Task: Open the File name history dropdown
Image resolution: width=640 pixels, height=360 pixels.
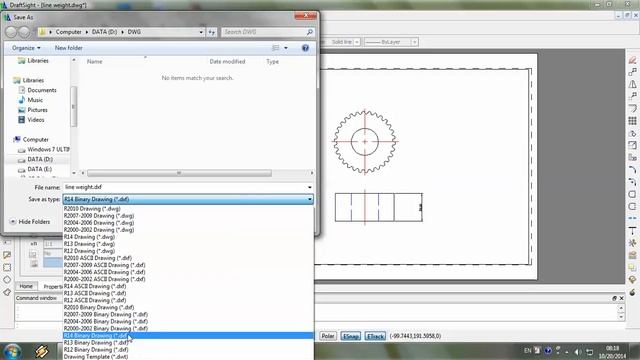Action: 310,187
